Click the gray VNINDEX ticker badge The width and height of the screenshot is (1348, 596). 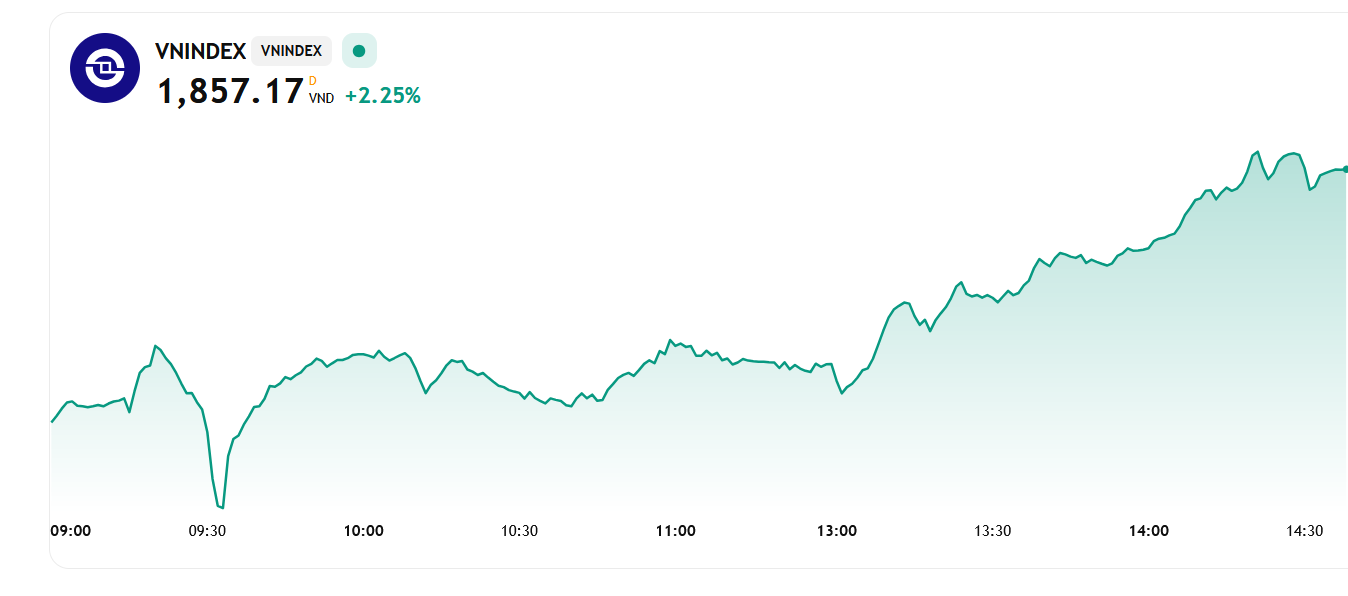click(291, 51)
